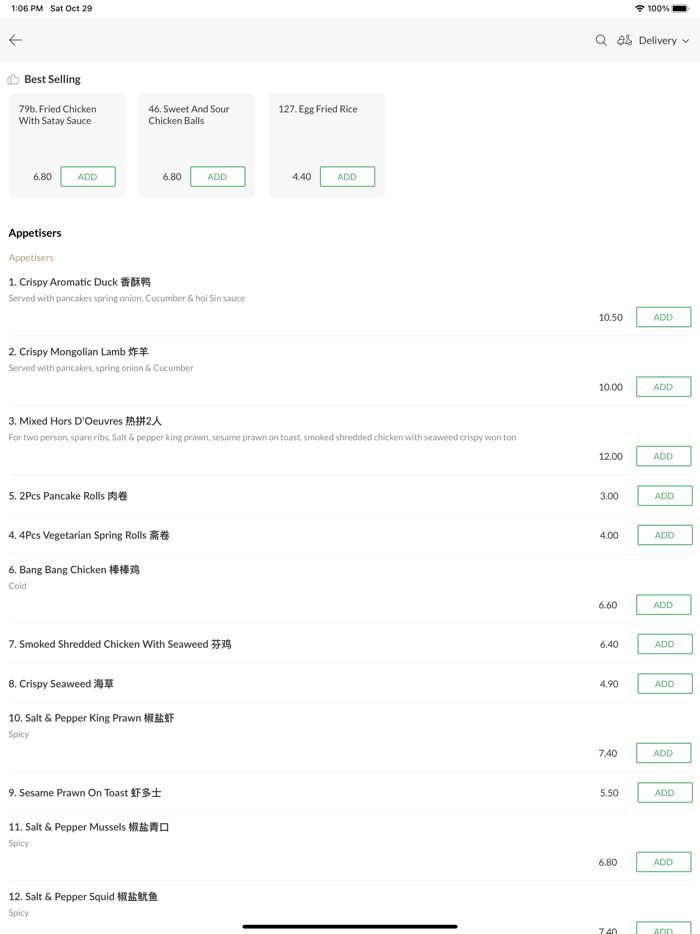700x934 pixels.
Task: Add Crispy Aromatic Duck to basket
Action: pyautogui.click(x=663, y=317)
